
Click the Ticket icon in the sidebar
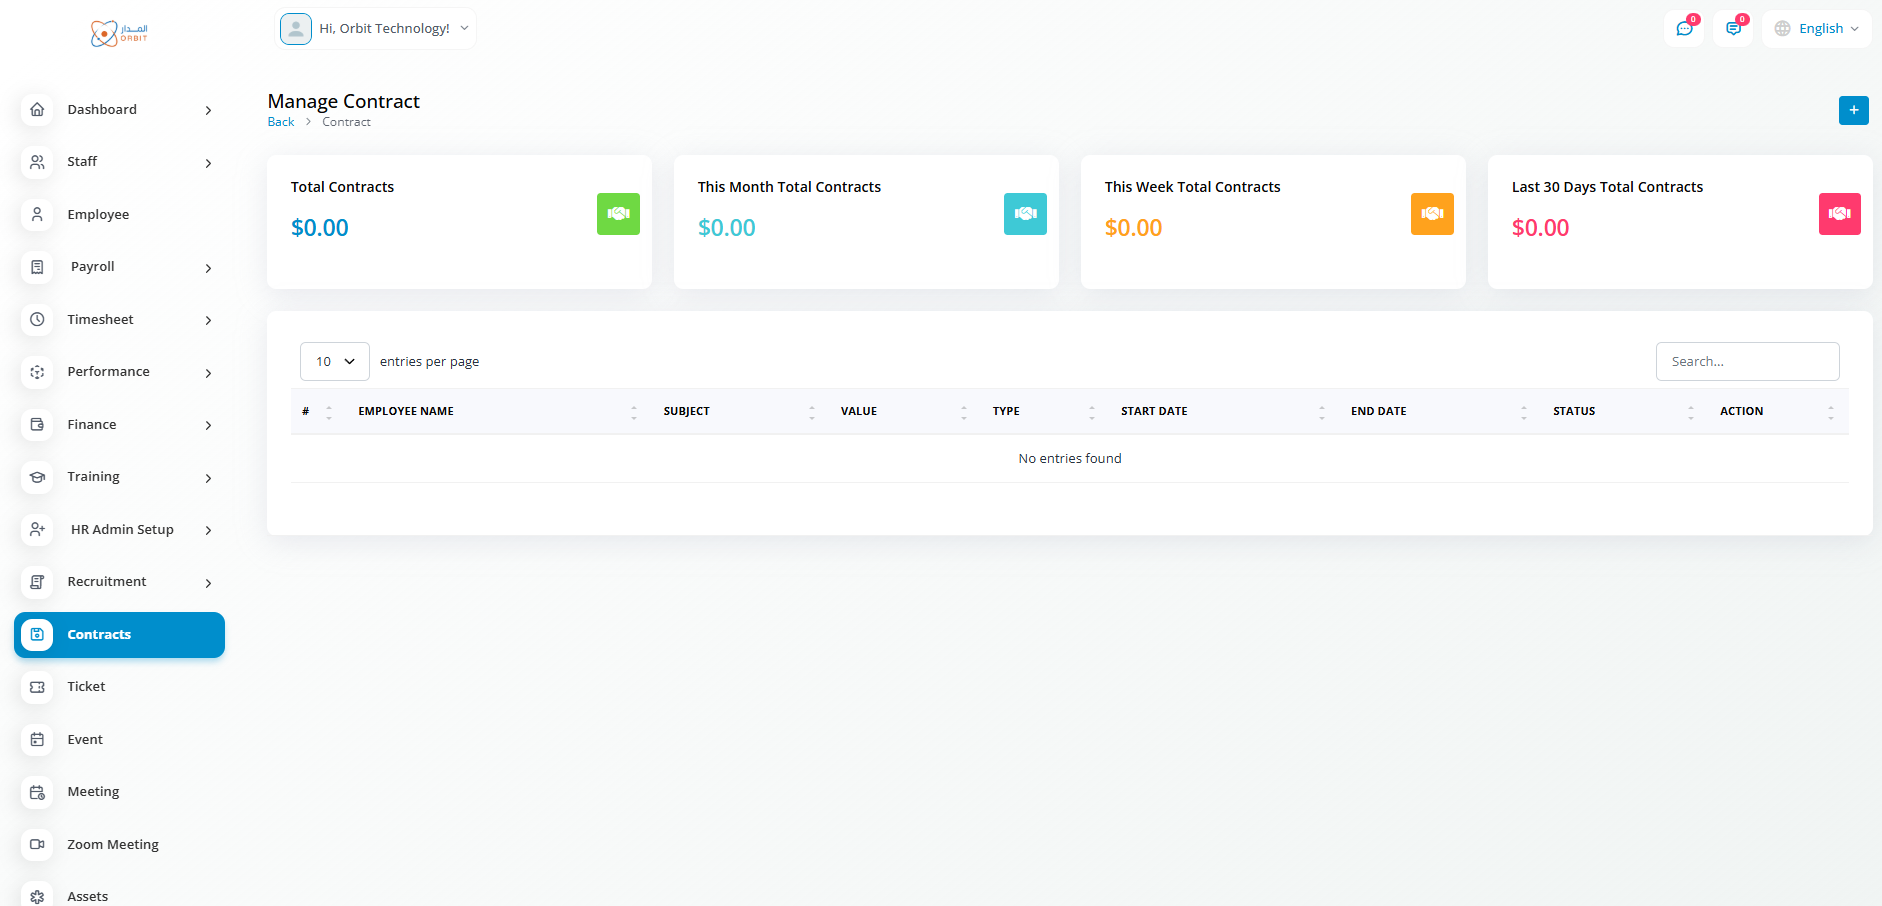point(37,687)
